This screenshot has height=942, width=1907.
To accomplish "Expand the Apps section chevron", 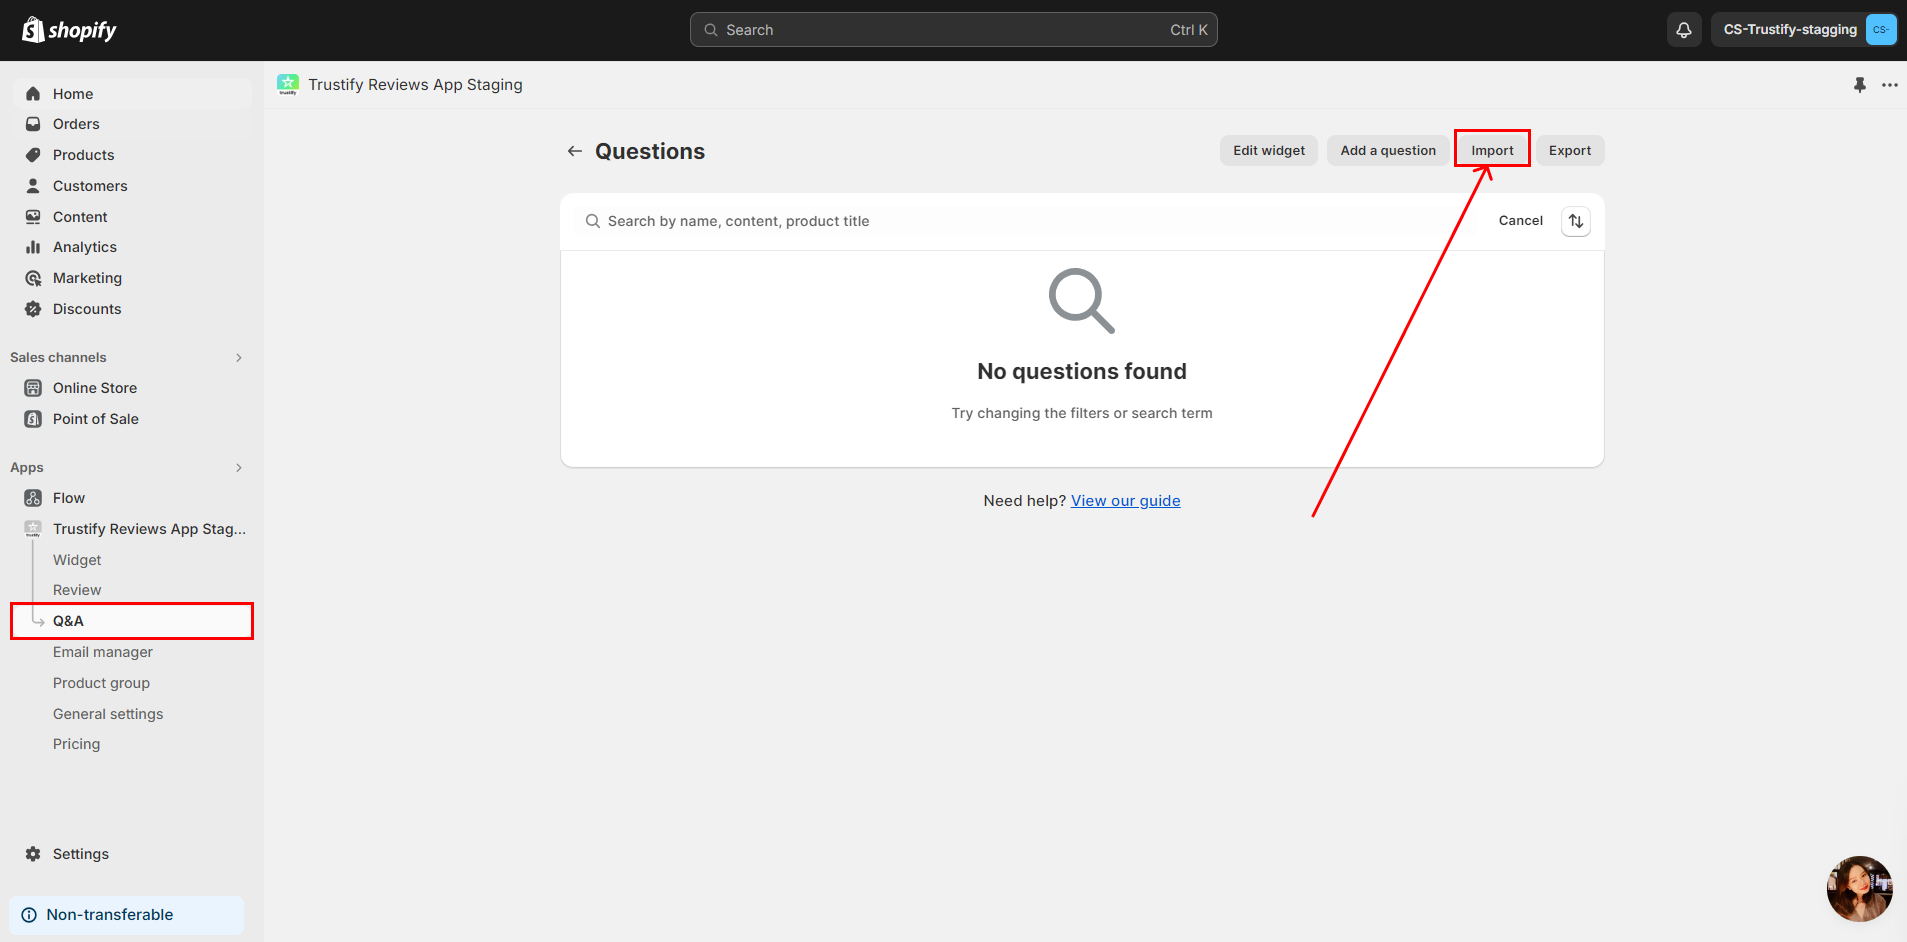I will [x=238, y=467].
